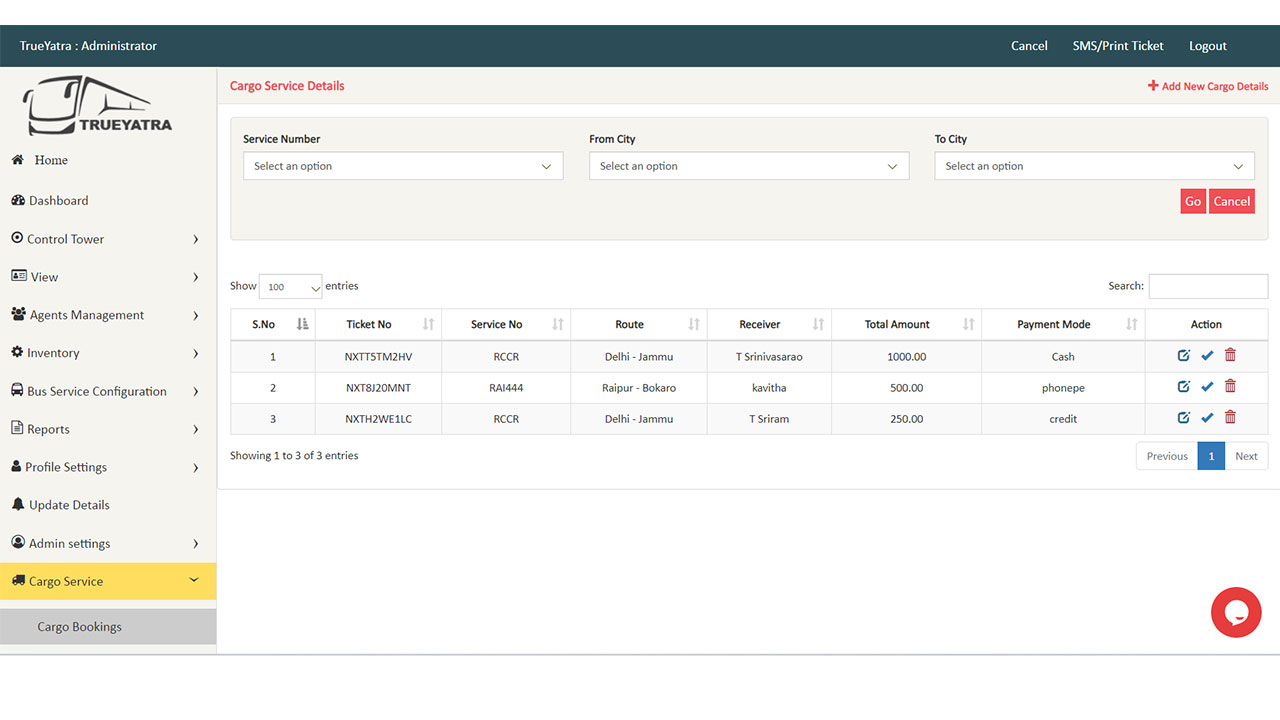The height and width of the screenshot is (720, 1280).
Task: Click edit icon for ticket NXTT5TM2HV
Action: pos(1184,356)
